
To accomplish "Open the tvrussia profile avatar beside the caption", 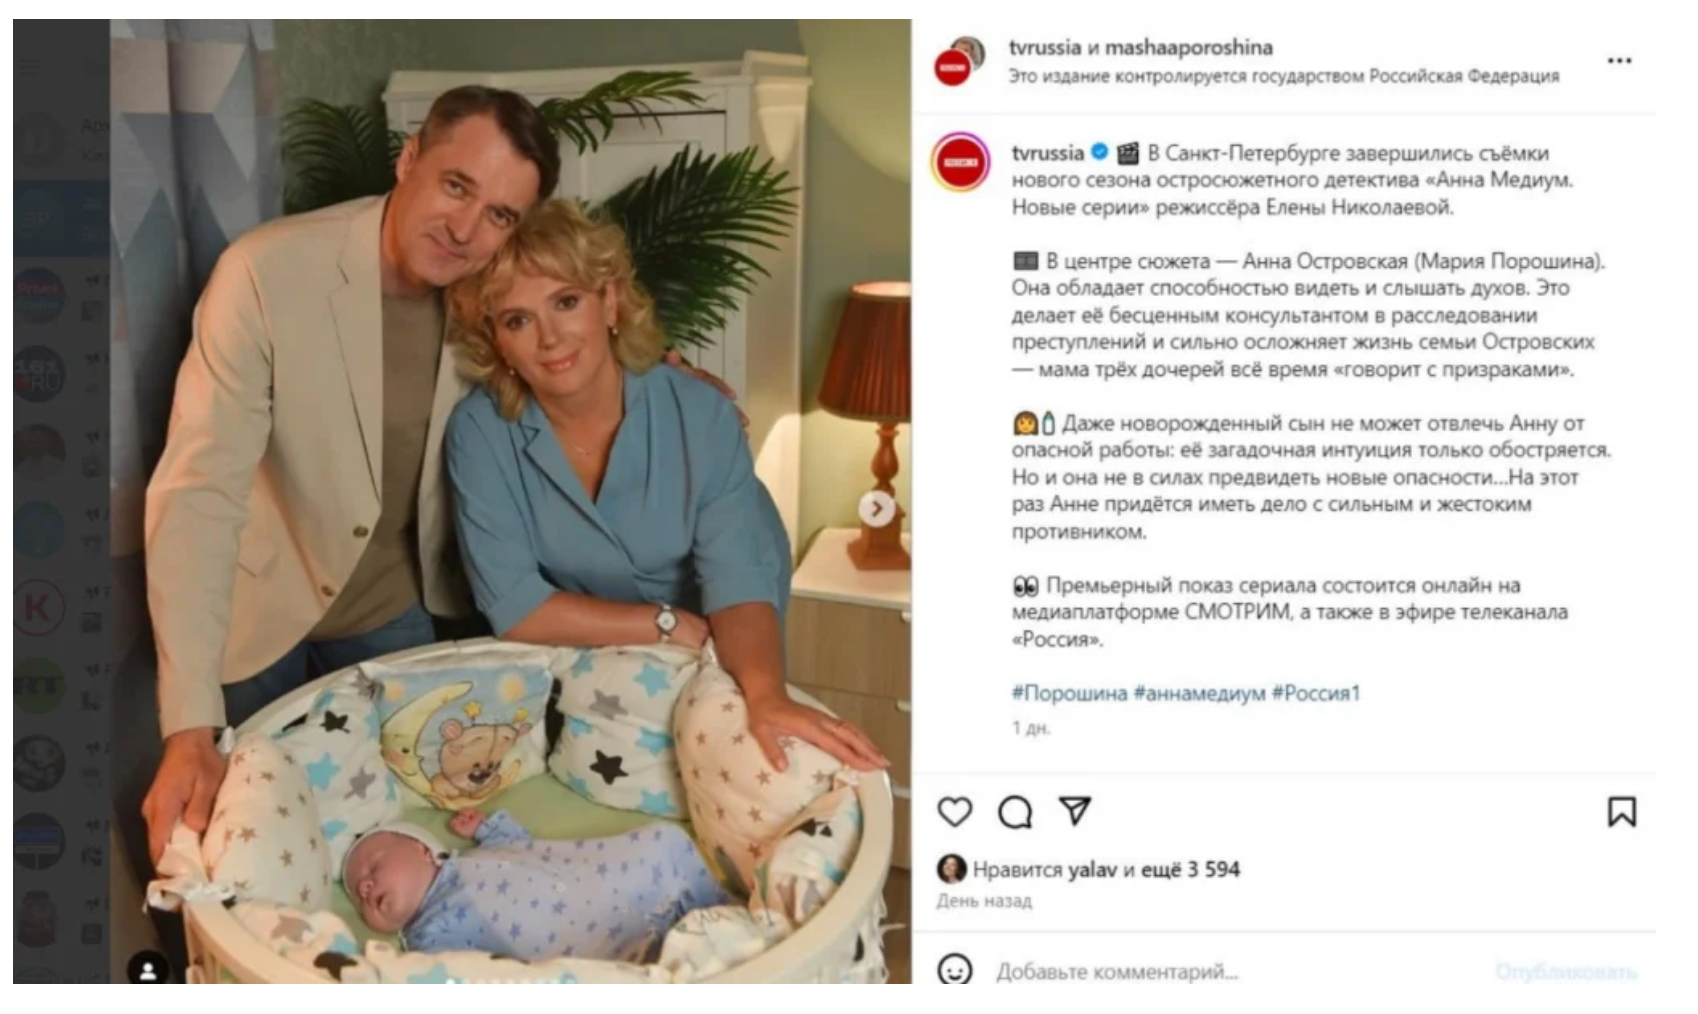I will 961,161.
